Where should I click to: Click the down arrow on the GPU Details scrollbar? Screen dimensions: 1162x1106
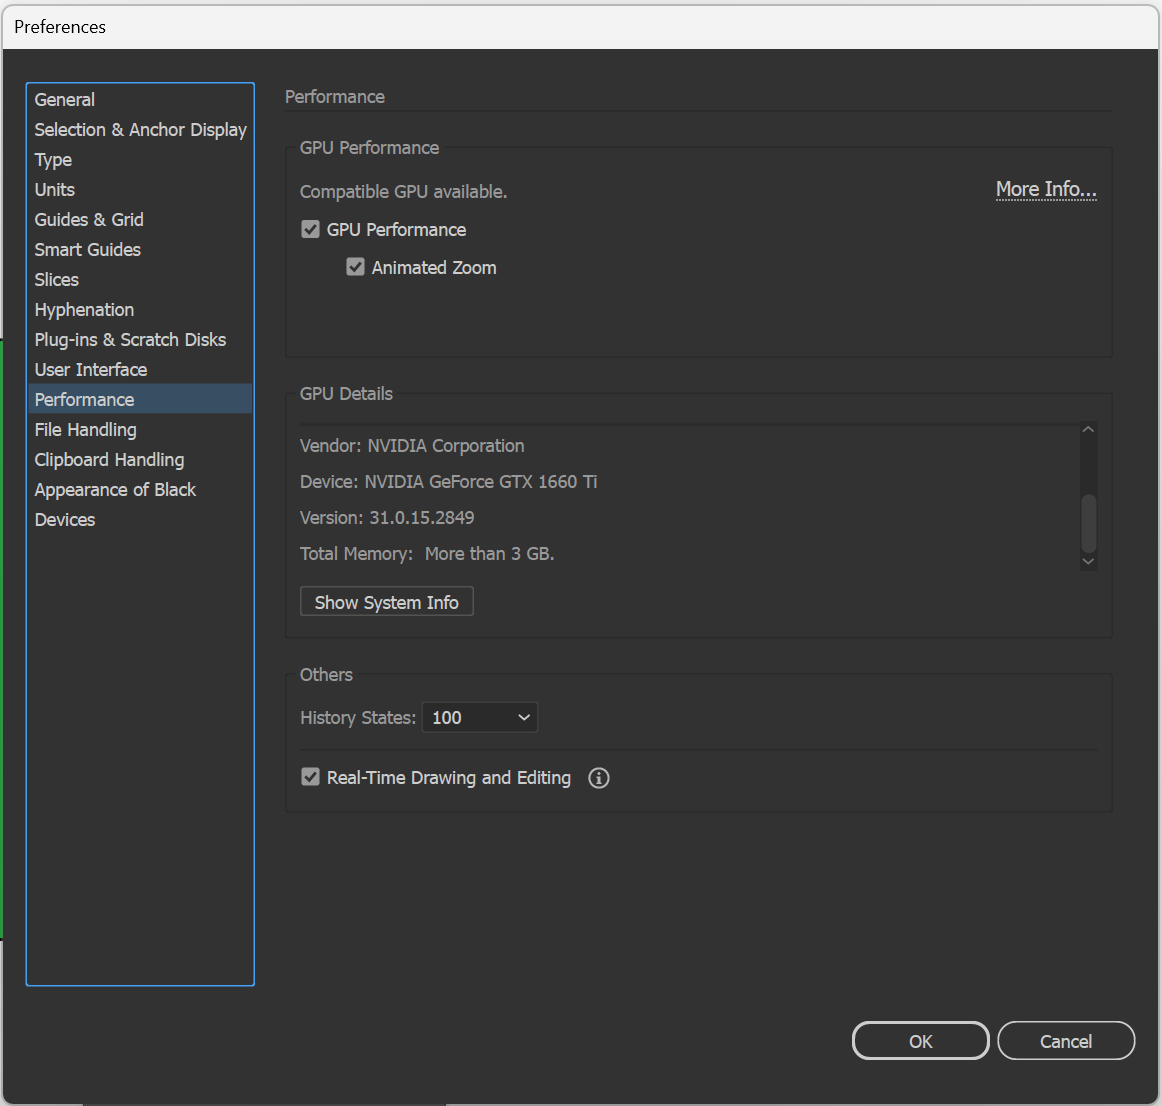pos(1088,562)
